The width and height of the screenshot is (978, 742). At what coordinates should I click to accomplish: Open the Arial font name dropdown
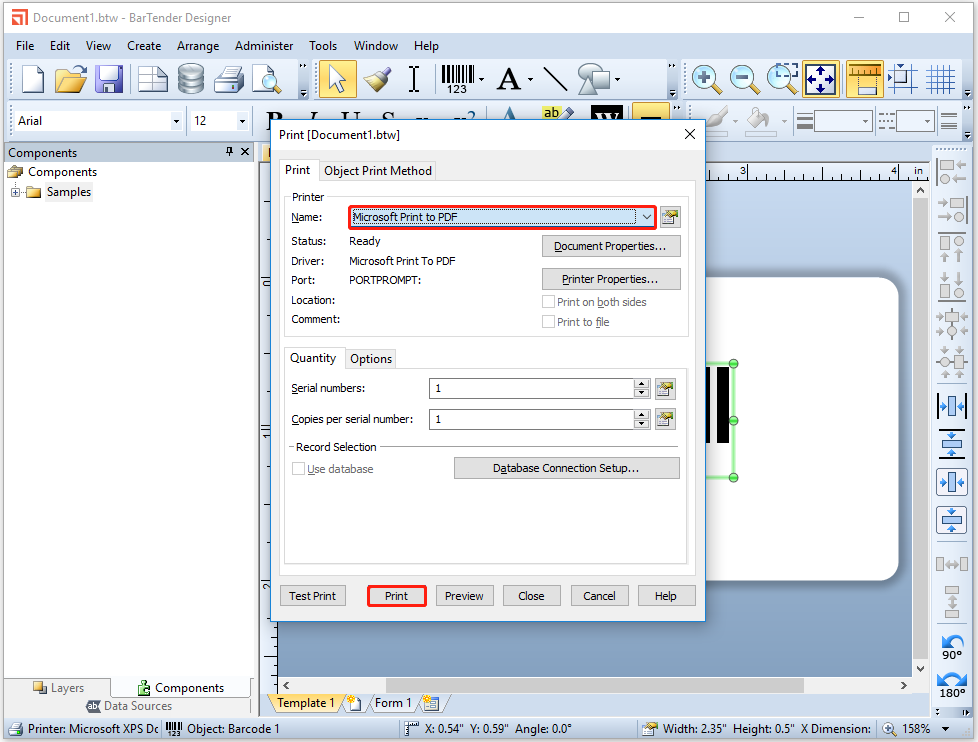(177, 121)
